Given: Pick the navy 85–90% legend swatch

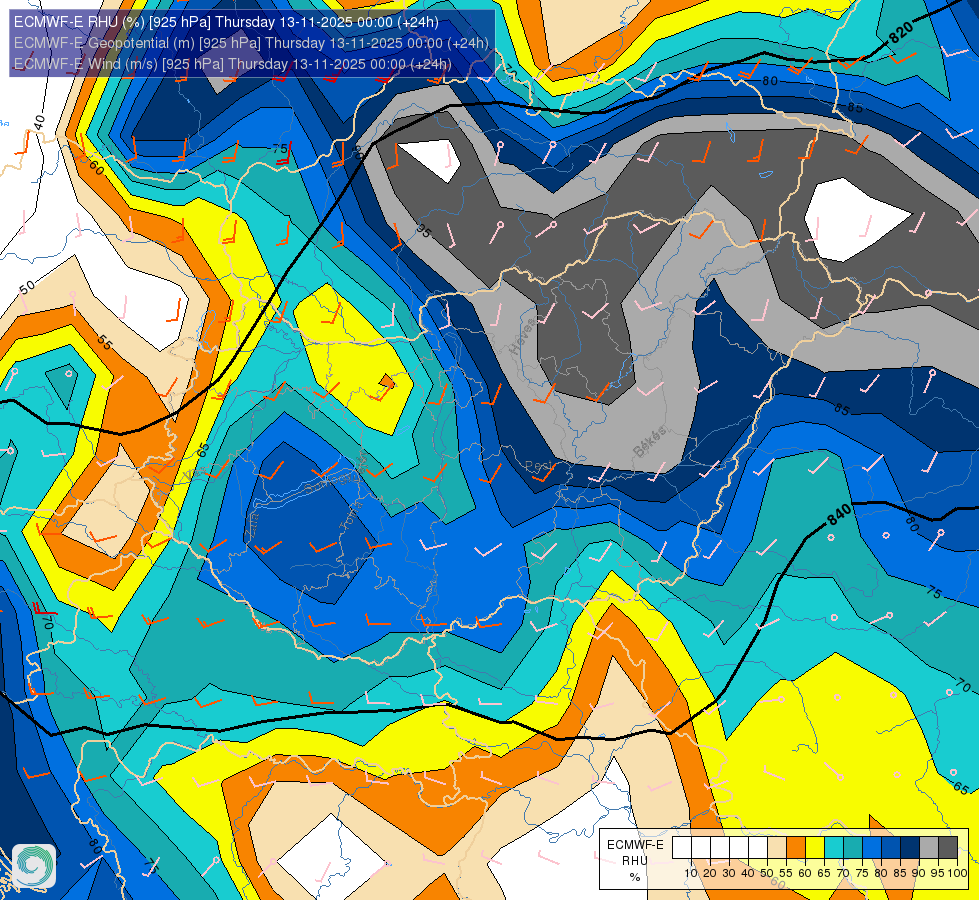Looking at the screenshot, I should 910,848.
